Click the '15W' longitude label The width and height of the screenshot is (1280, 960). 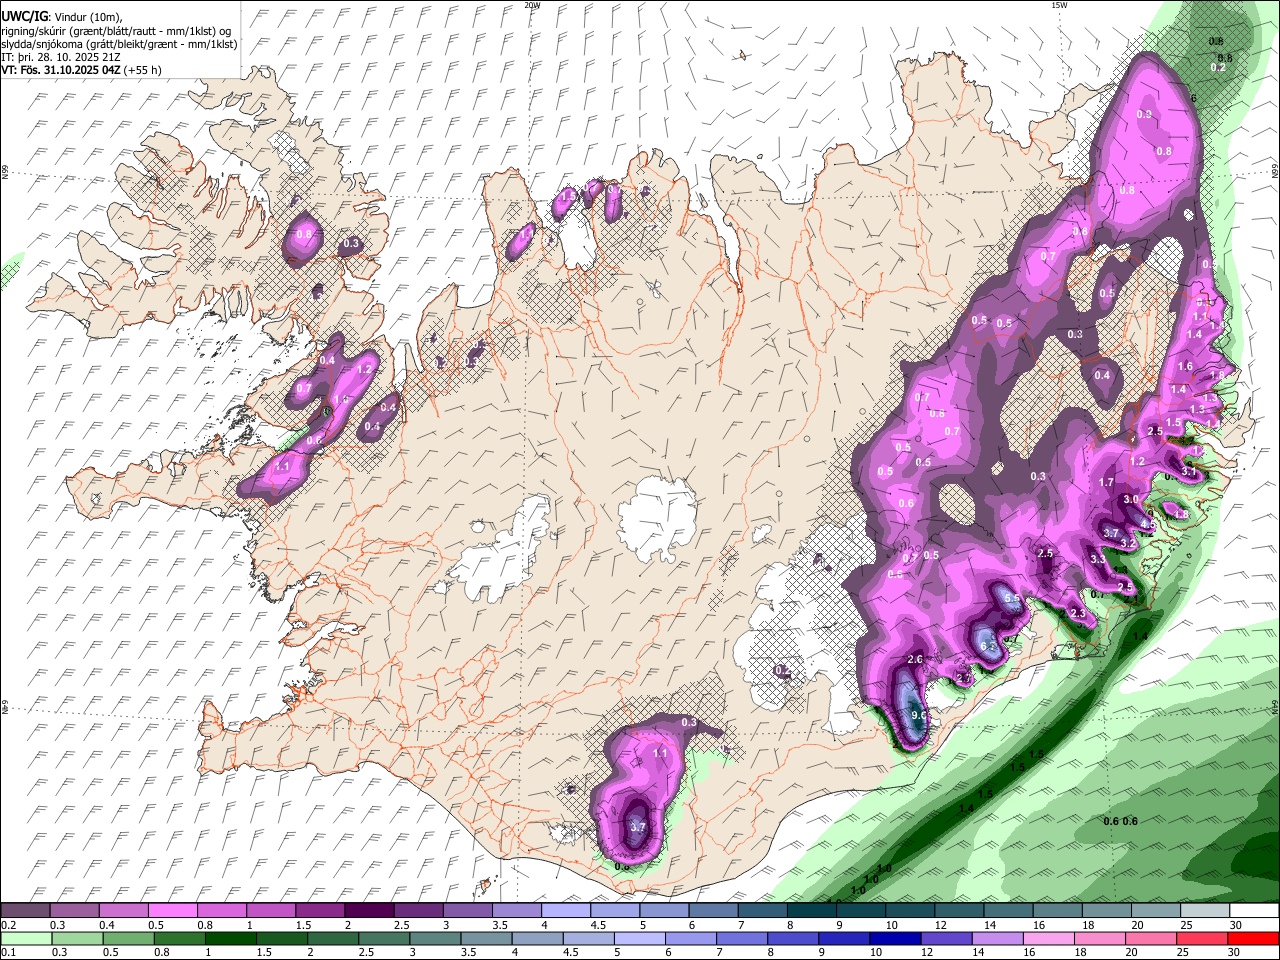pos(1059,5)
